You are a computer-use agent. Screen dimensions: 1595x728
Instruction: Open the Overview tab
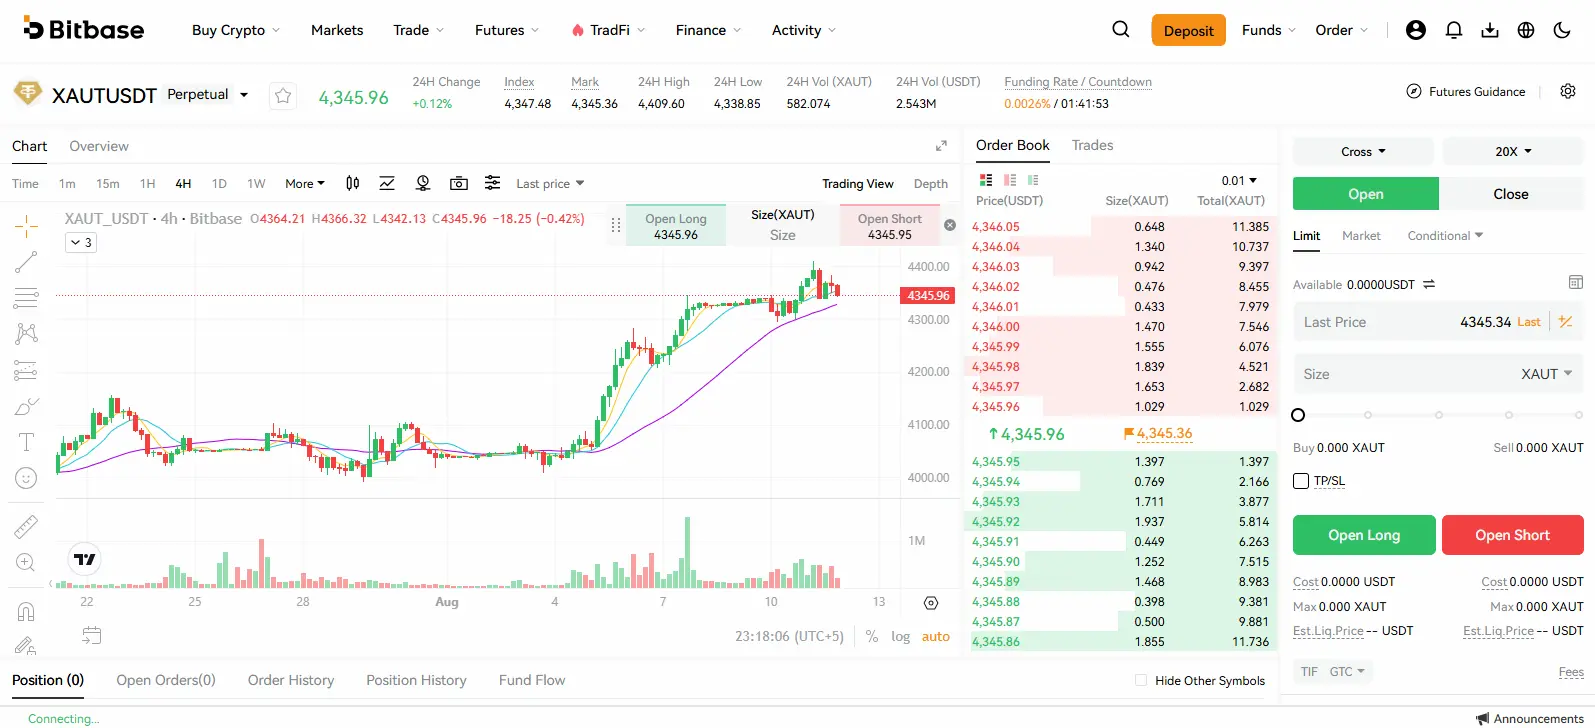click(99, 146)
